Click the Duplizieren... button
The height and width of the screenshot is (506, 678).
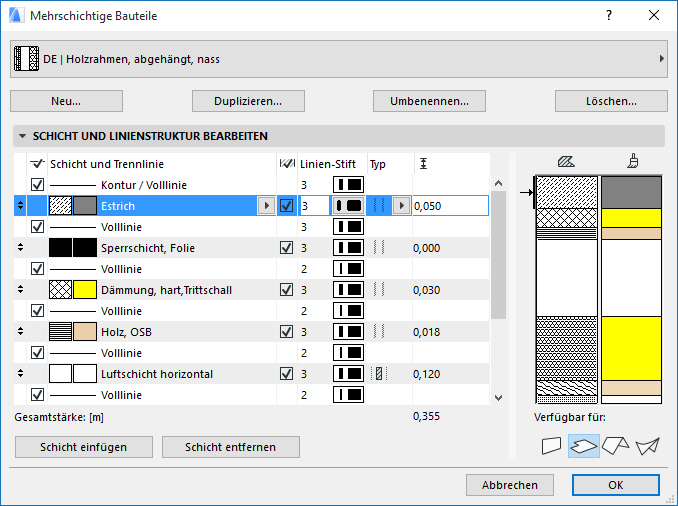[247, 101]
